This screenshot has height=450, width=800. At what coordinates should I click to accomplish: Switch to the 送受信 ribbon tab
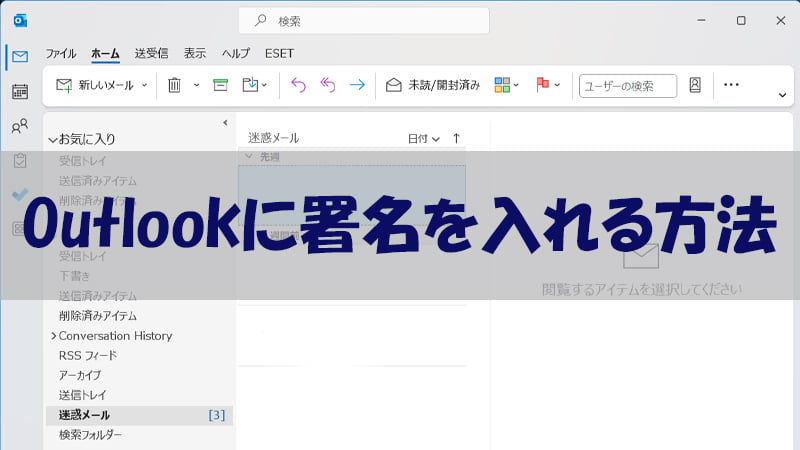click(x=151, y=53)
